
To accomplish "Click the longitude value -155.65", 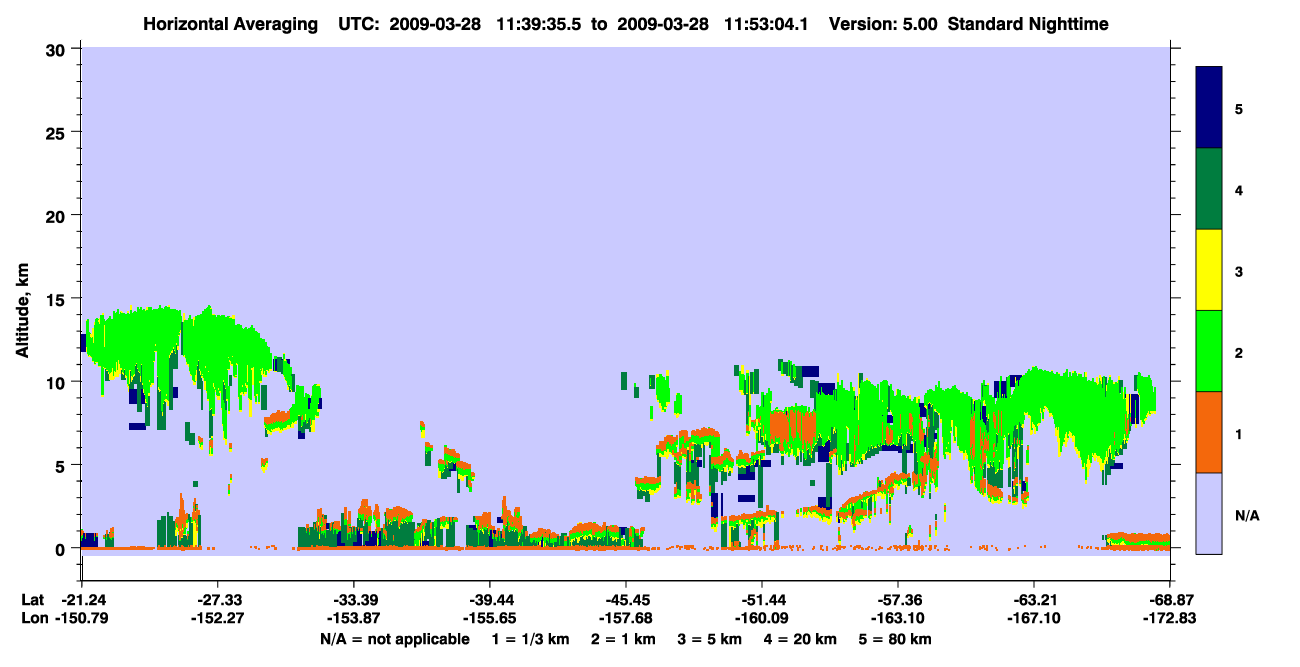I will point(489,619).
